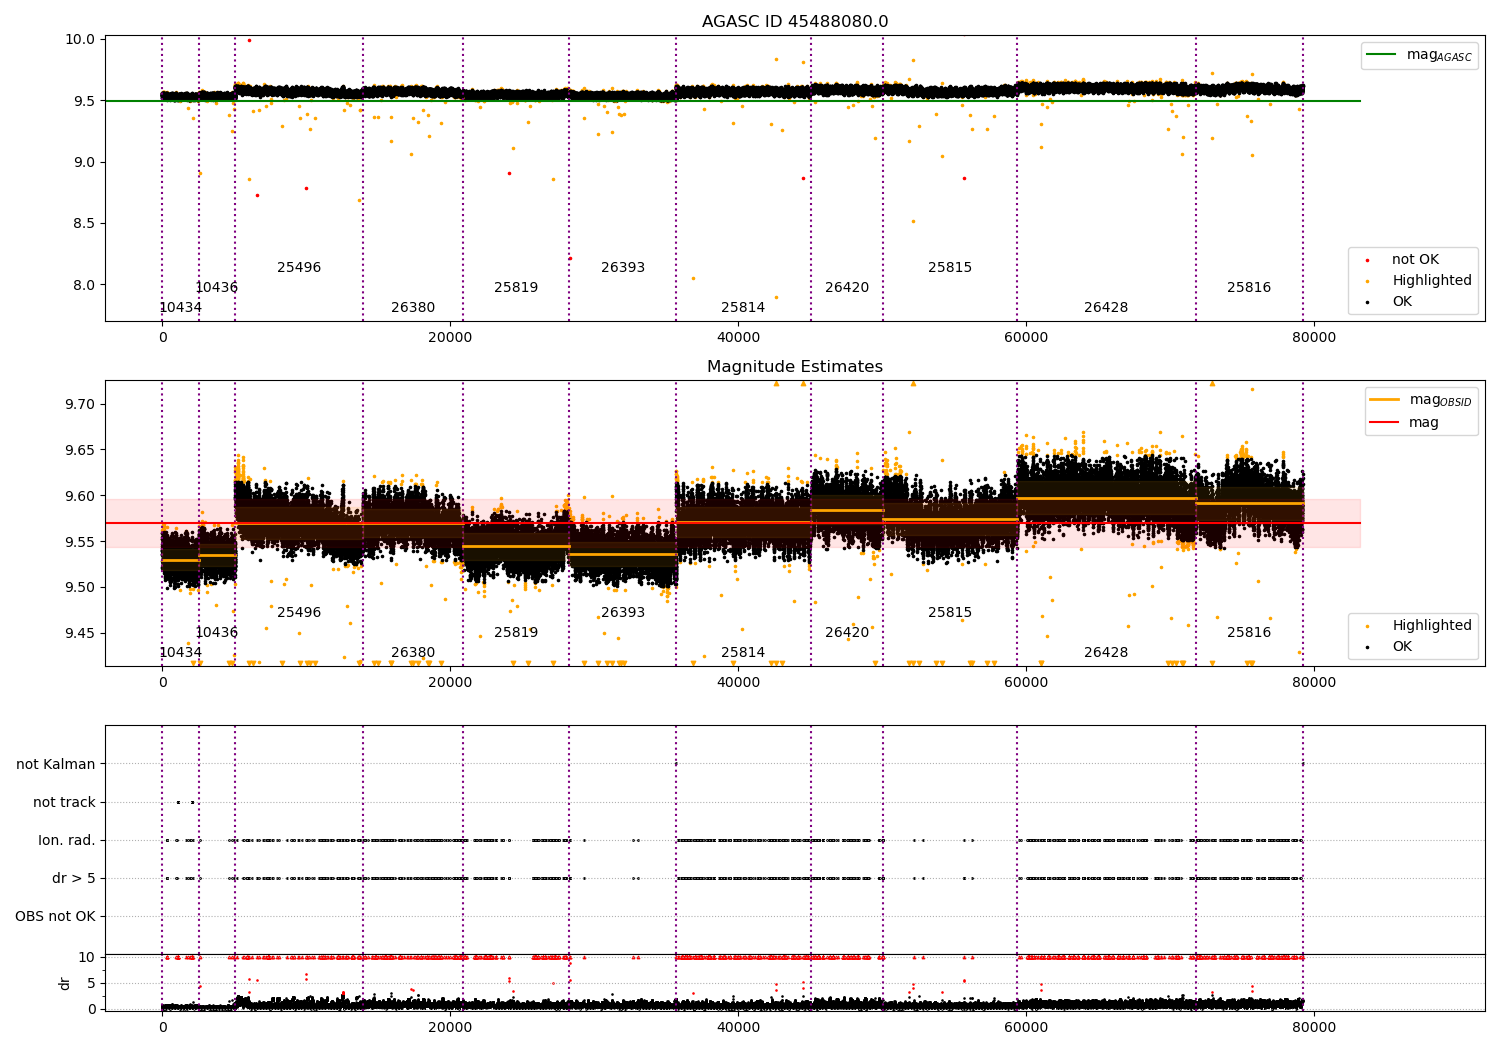
Task: Click OBSID label 26380 in Magnitude Estimates plot
Action: coord(413,653)
